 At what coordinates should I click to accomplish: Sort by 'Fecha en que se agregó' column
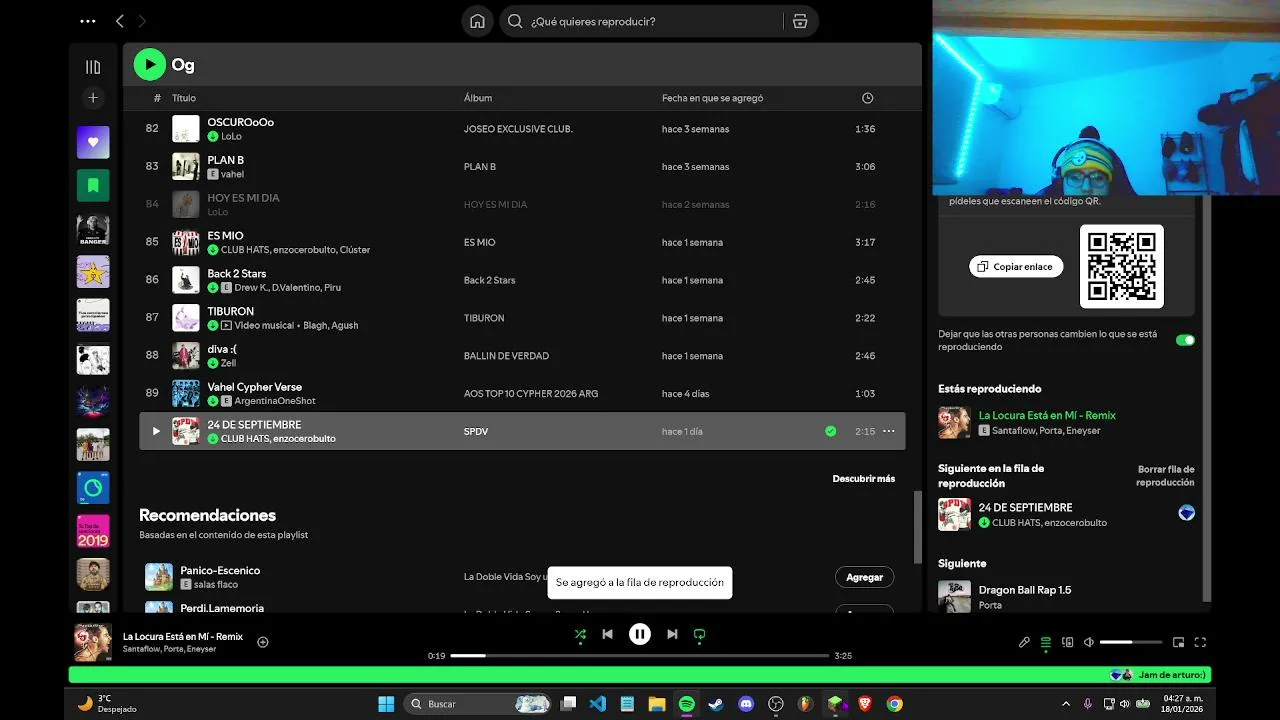click(712, 98)
